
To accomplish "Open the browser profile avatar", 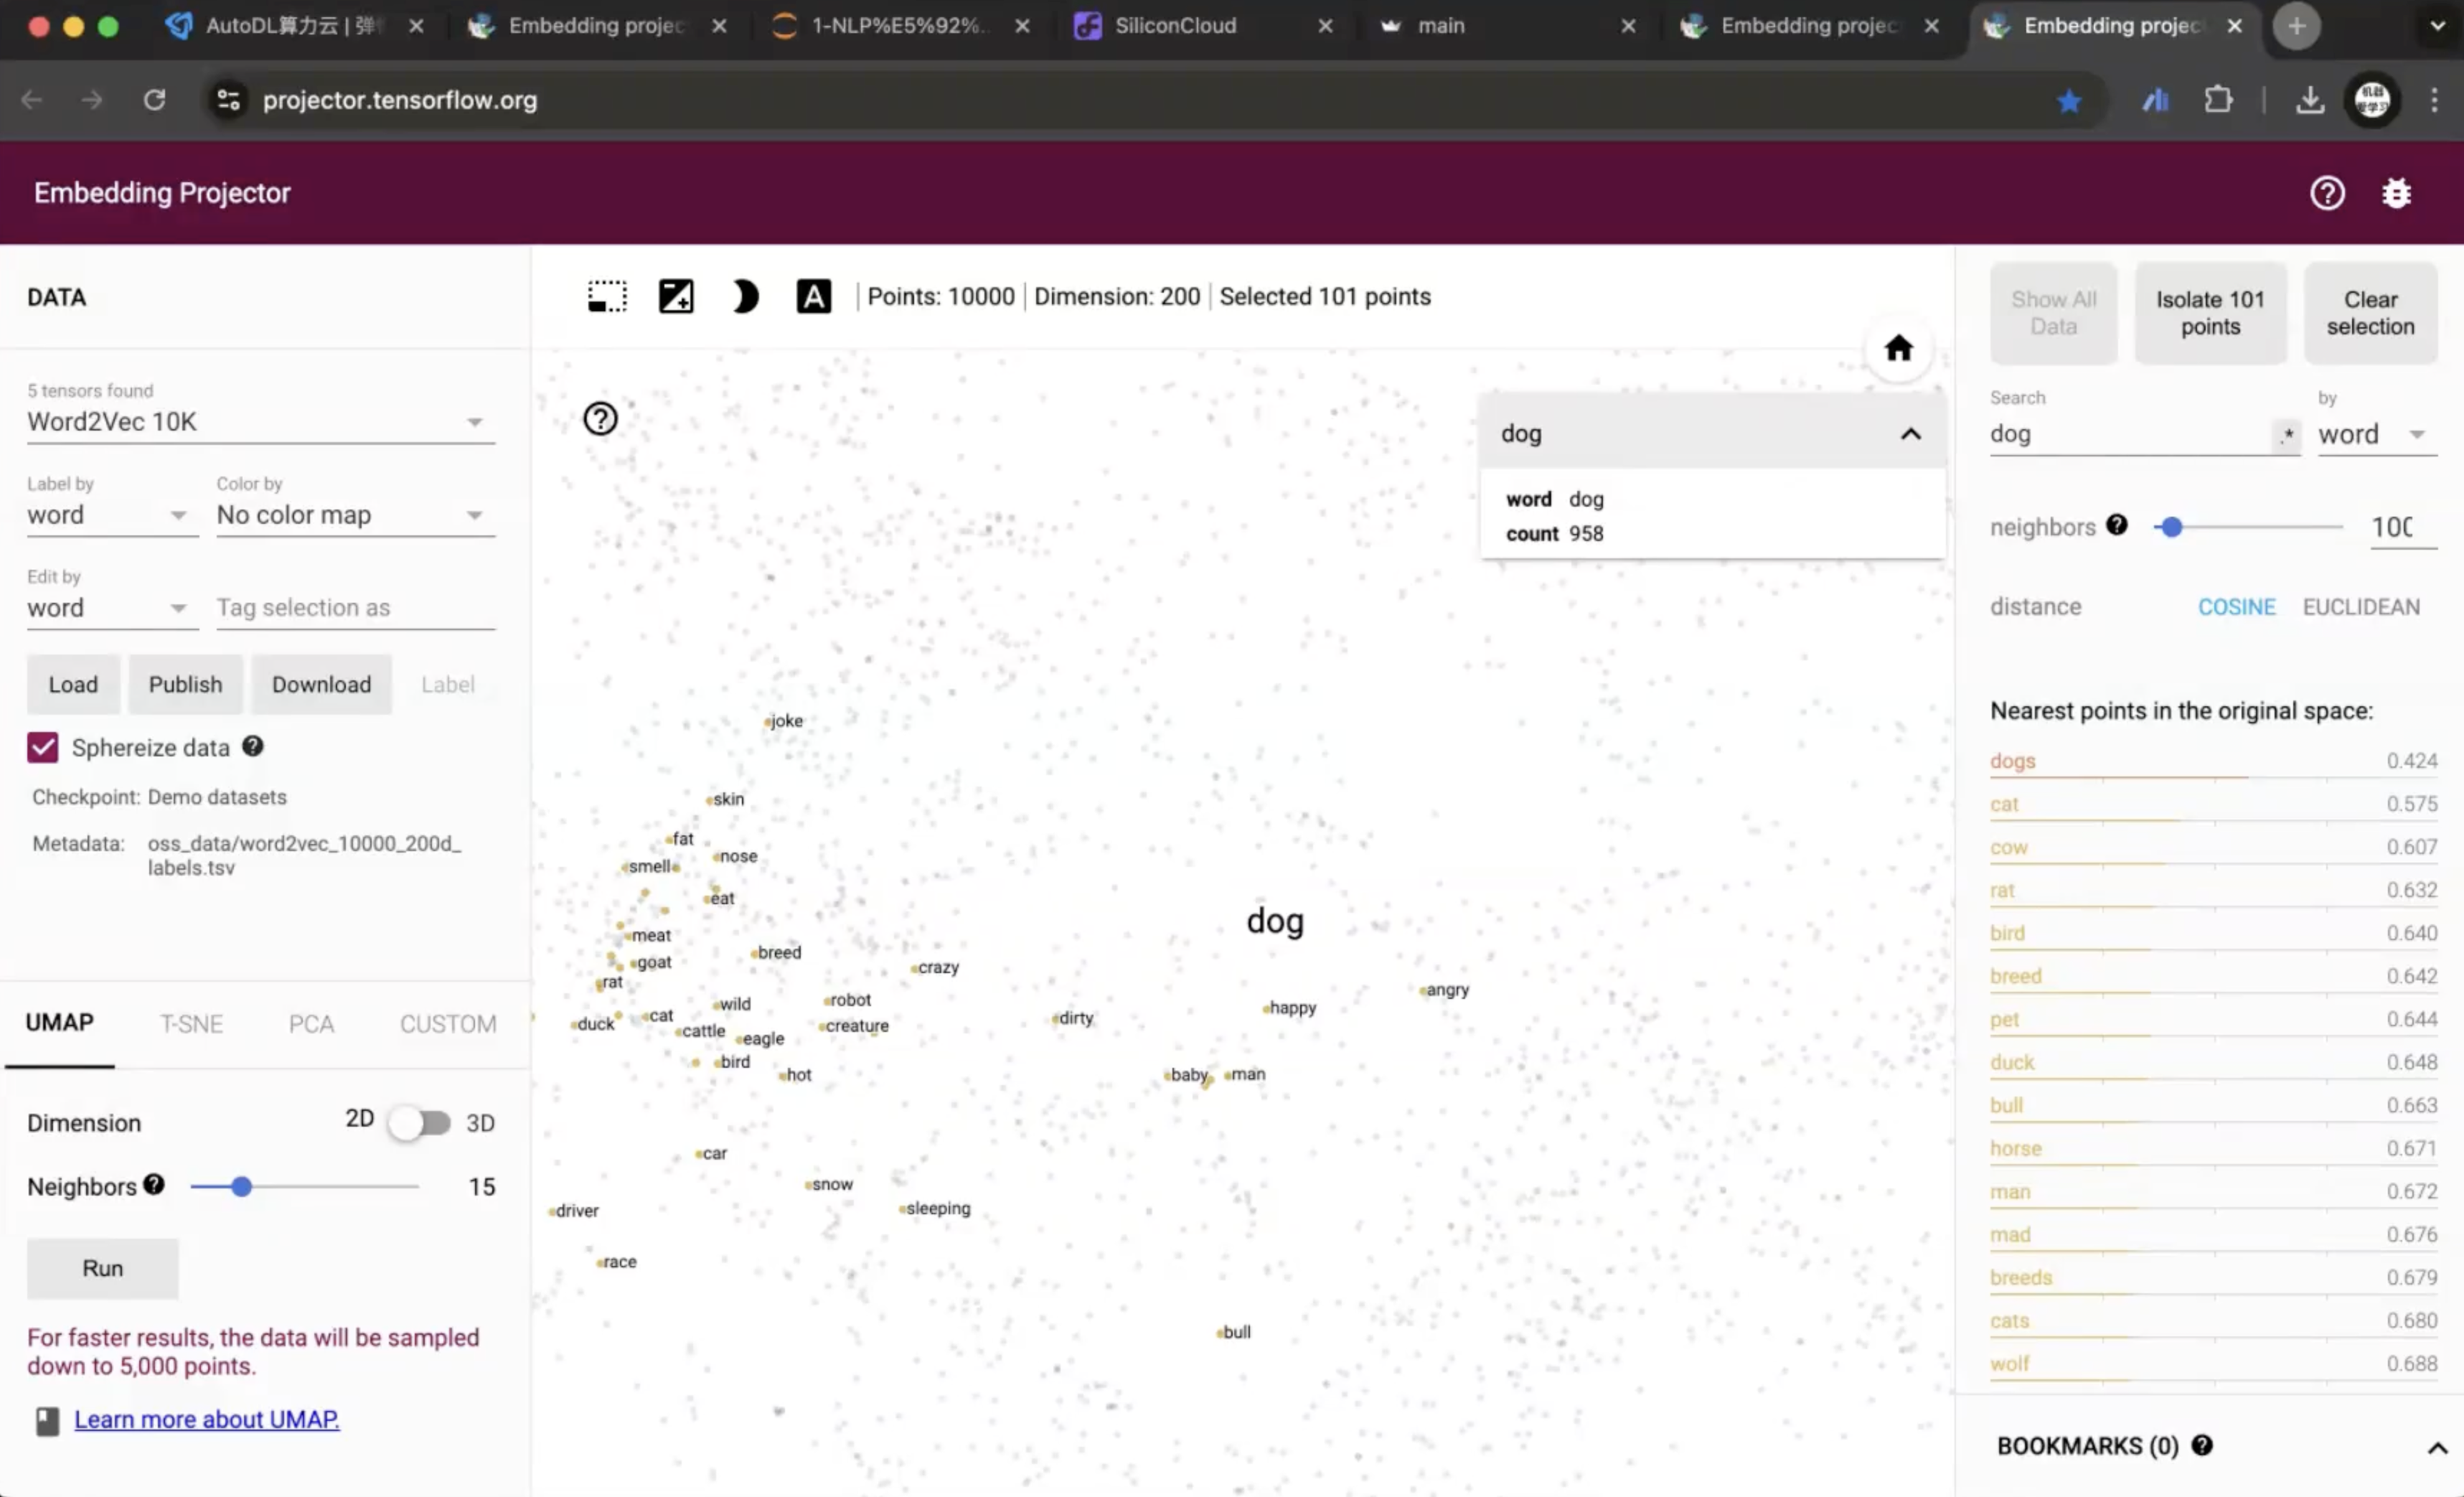I will tap(2372, 100).
